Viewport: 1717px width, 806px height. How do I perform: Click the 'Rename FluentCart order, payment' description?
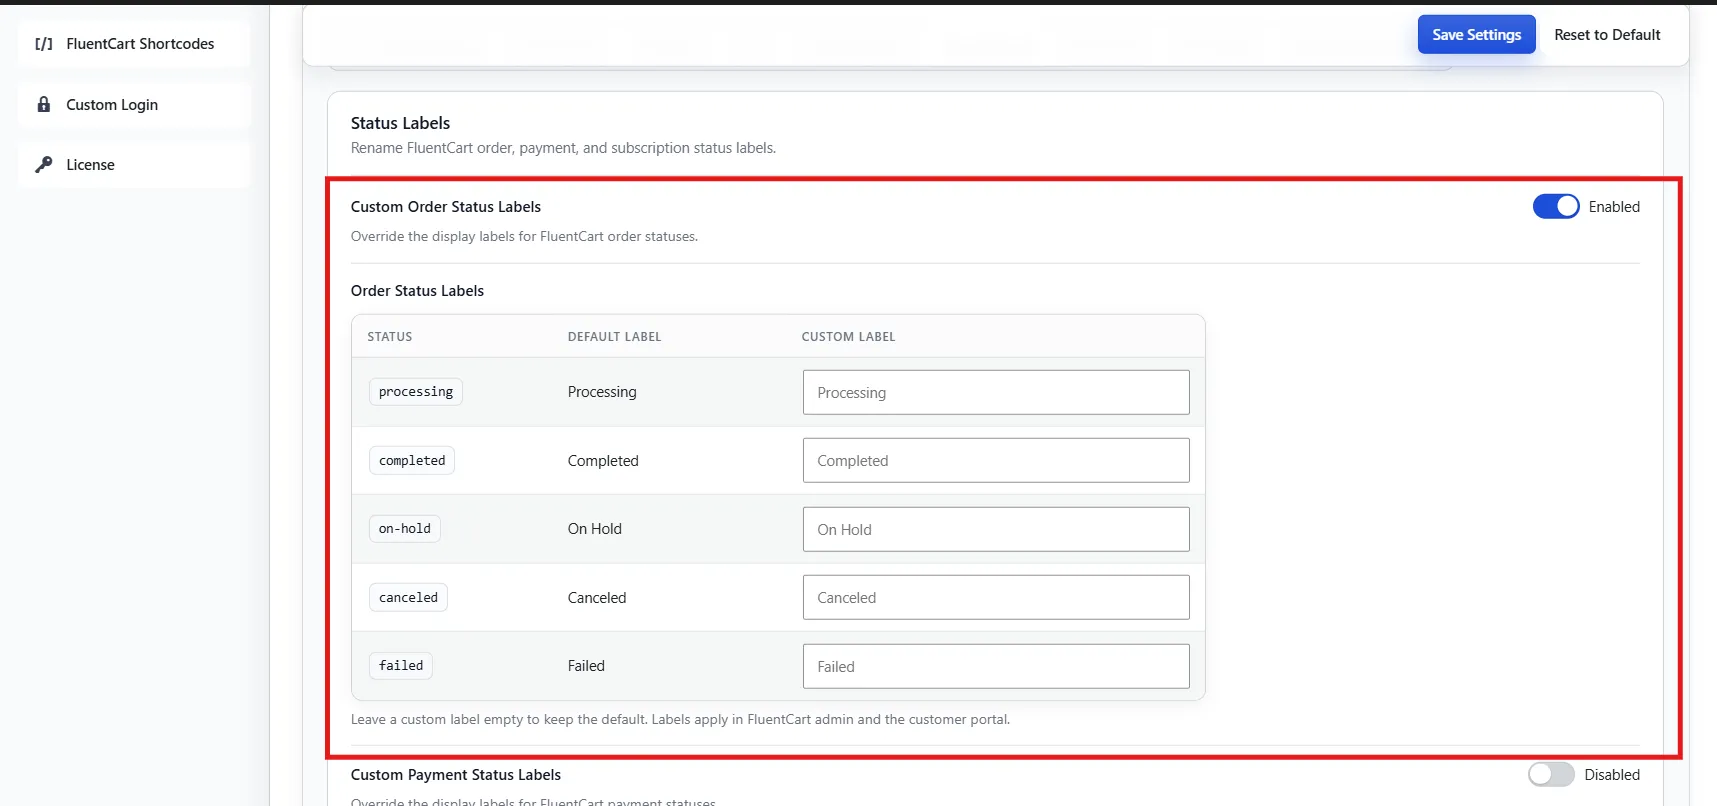coord(563,148)
